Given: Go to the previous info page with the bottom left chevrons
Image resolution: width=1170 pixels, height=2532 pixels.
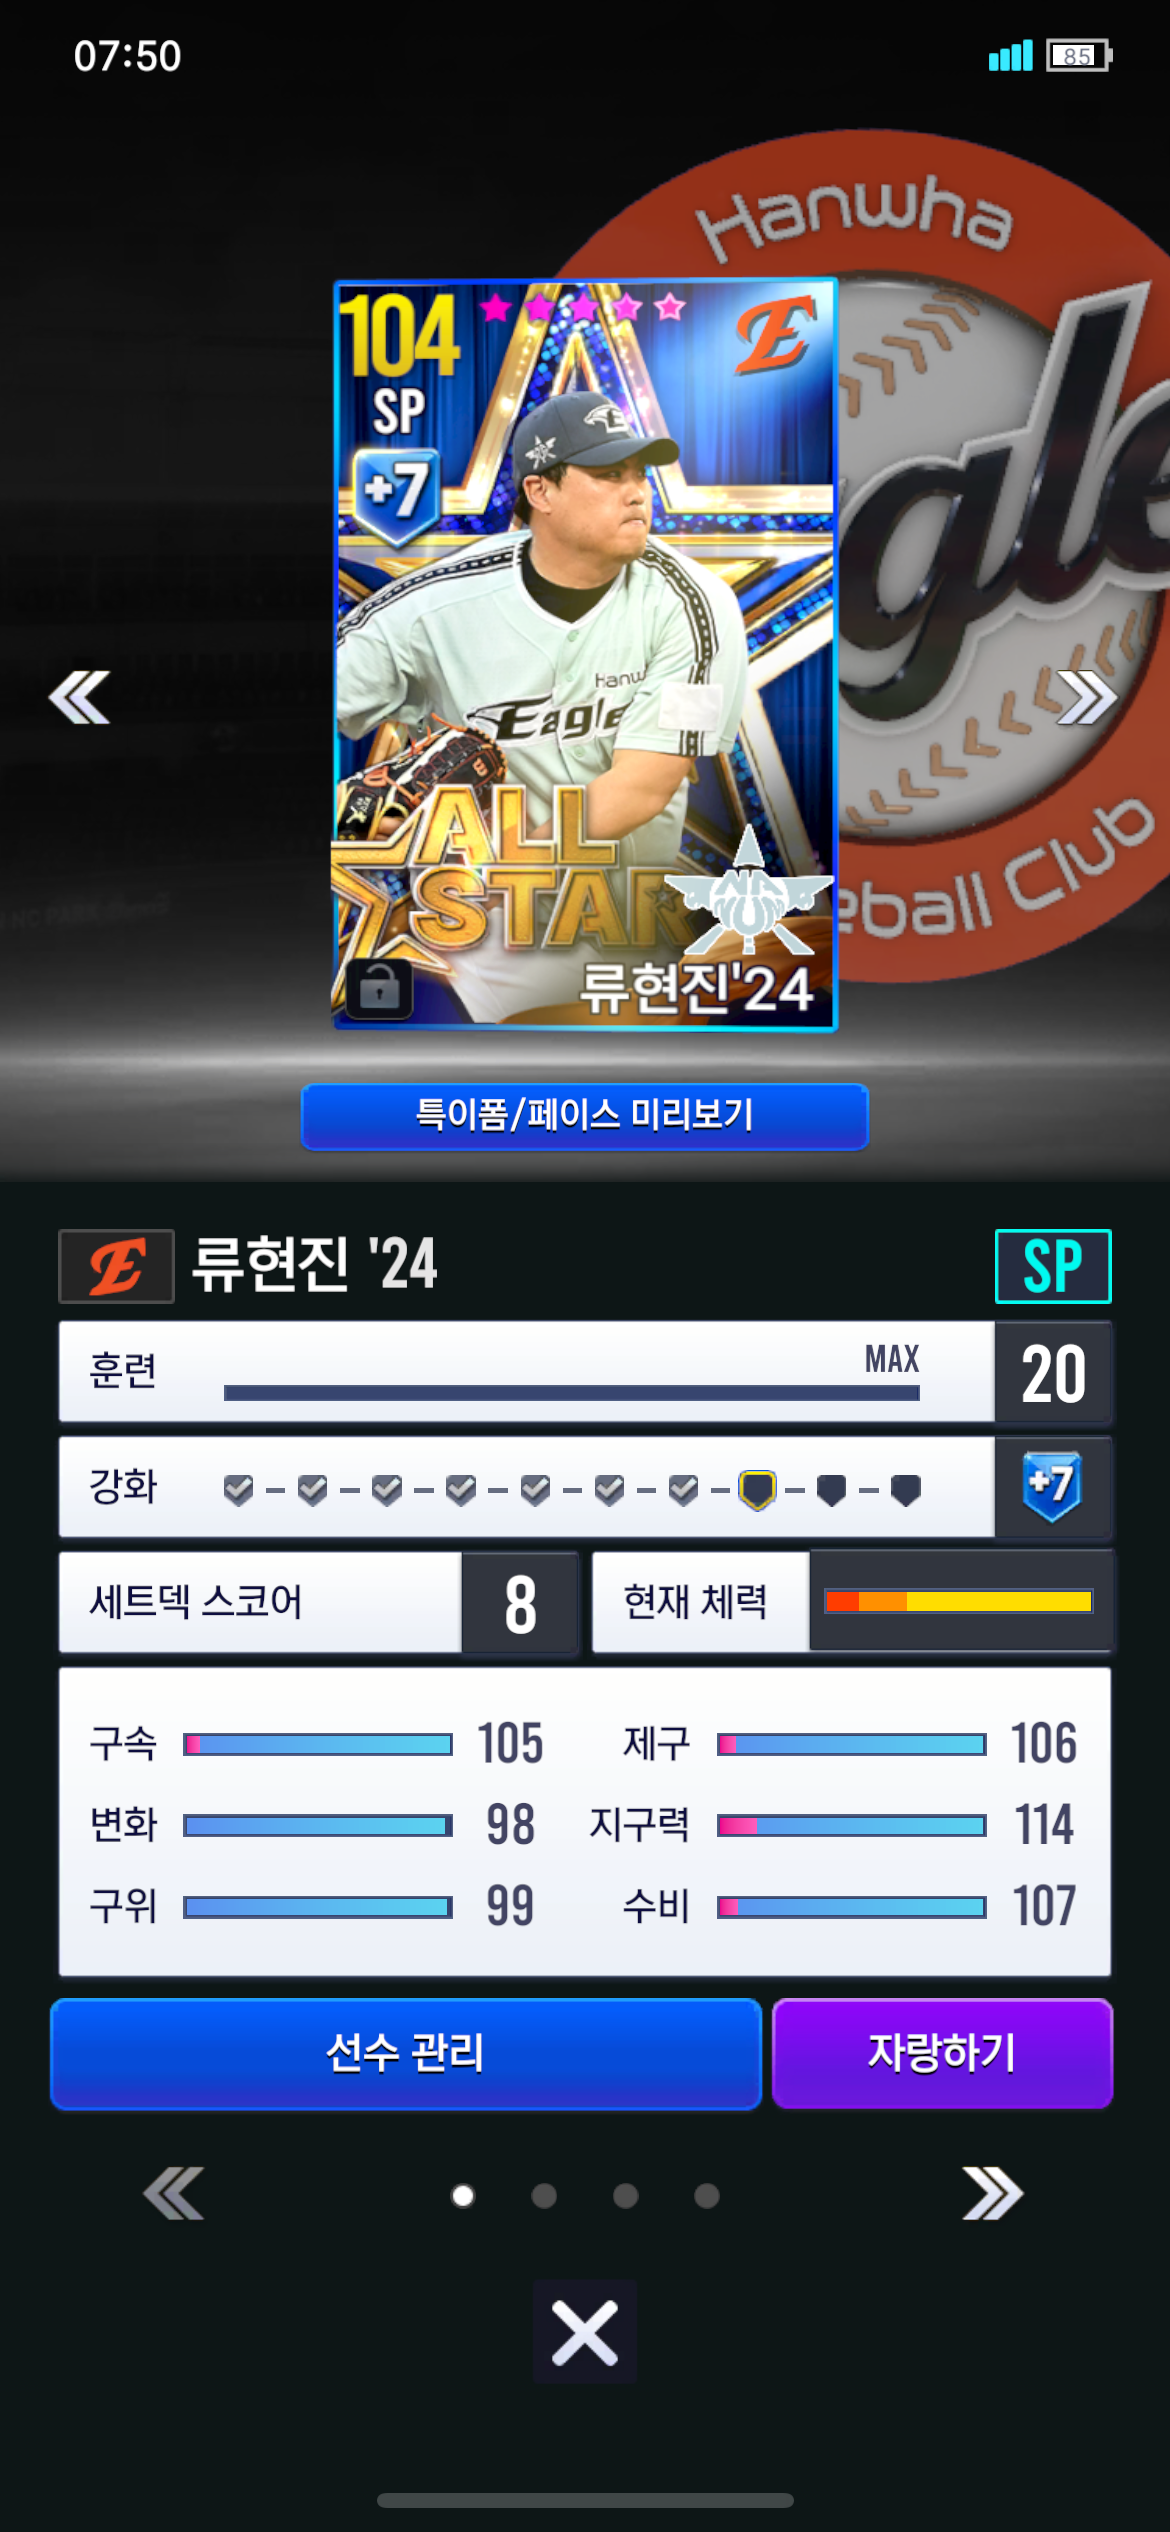Looking at the screenshot, I should click(174, 2194).
